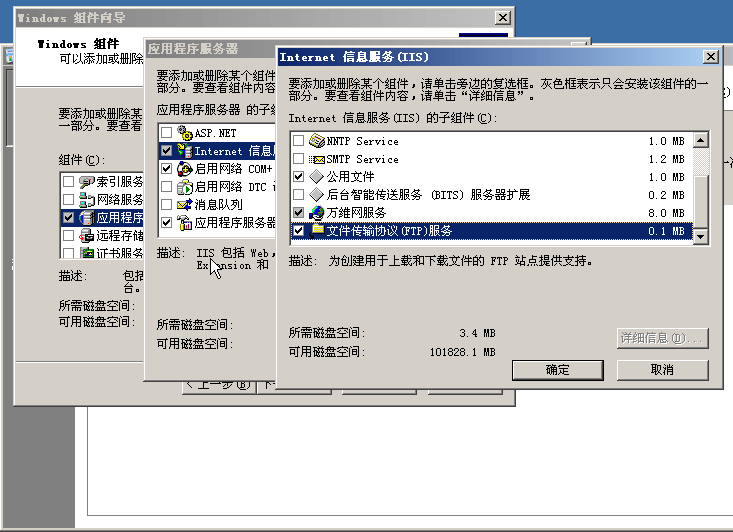
Task: Select the 后台智能传送服务 (BITS) 服务器扩展 text
Action: 428,194
